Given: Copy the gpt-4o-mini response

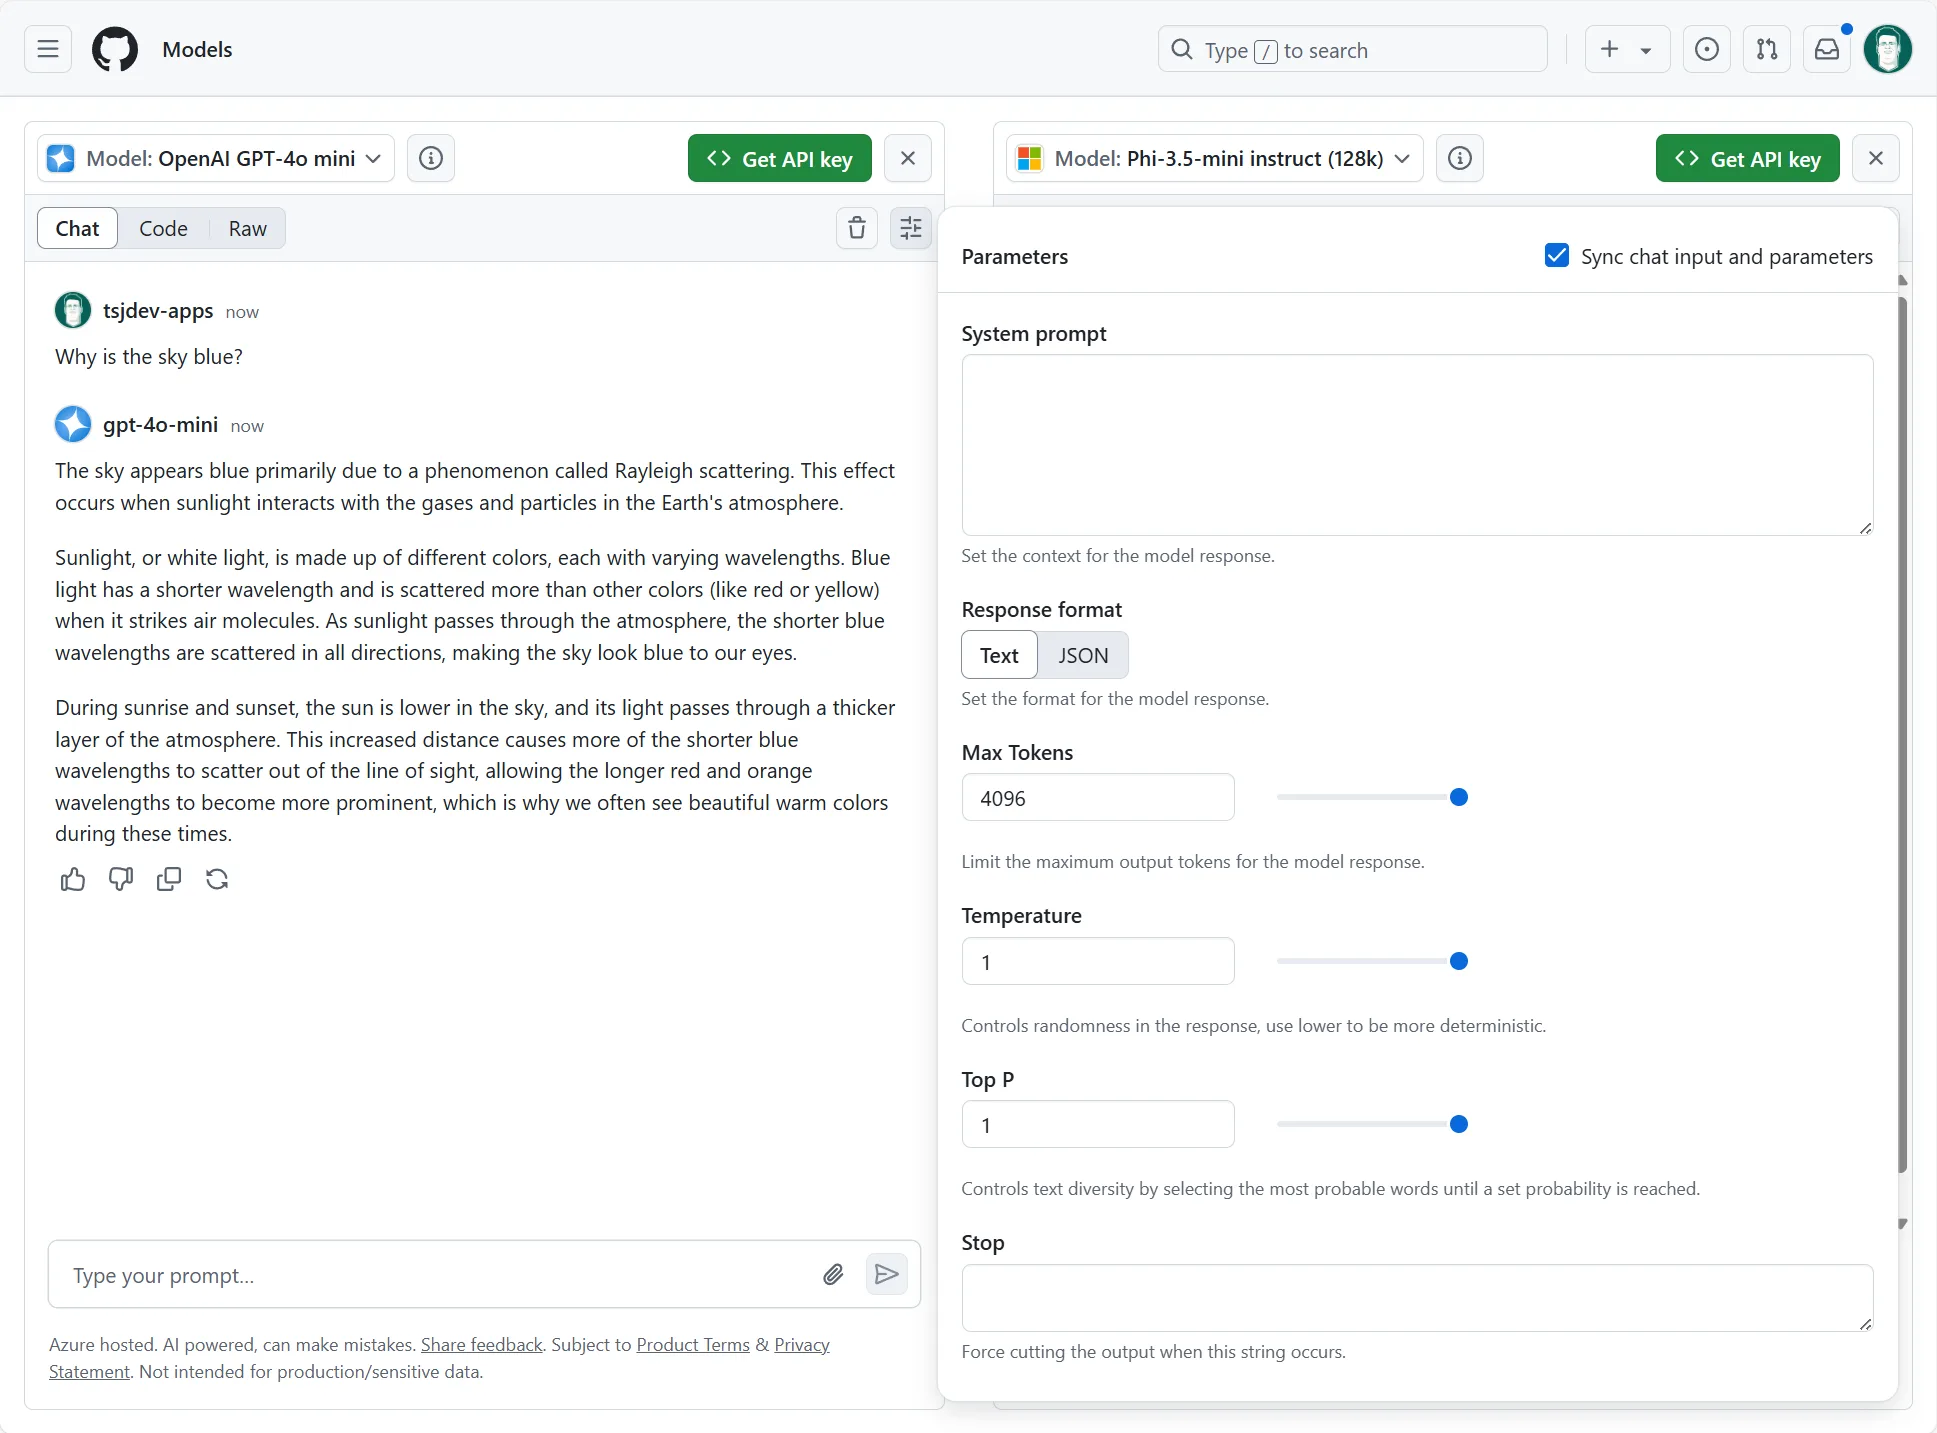Looking at the screenshot, I should [x=169, y=879].
